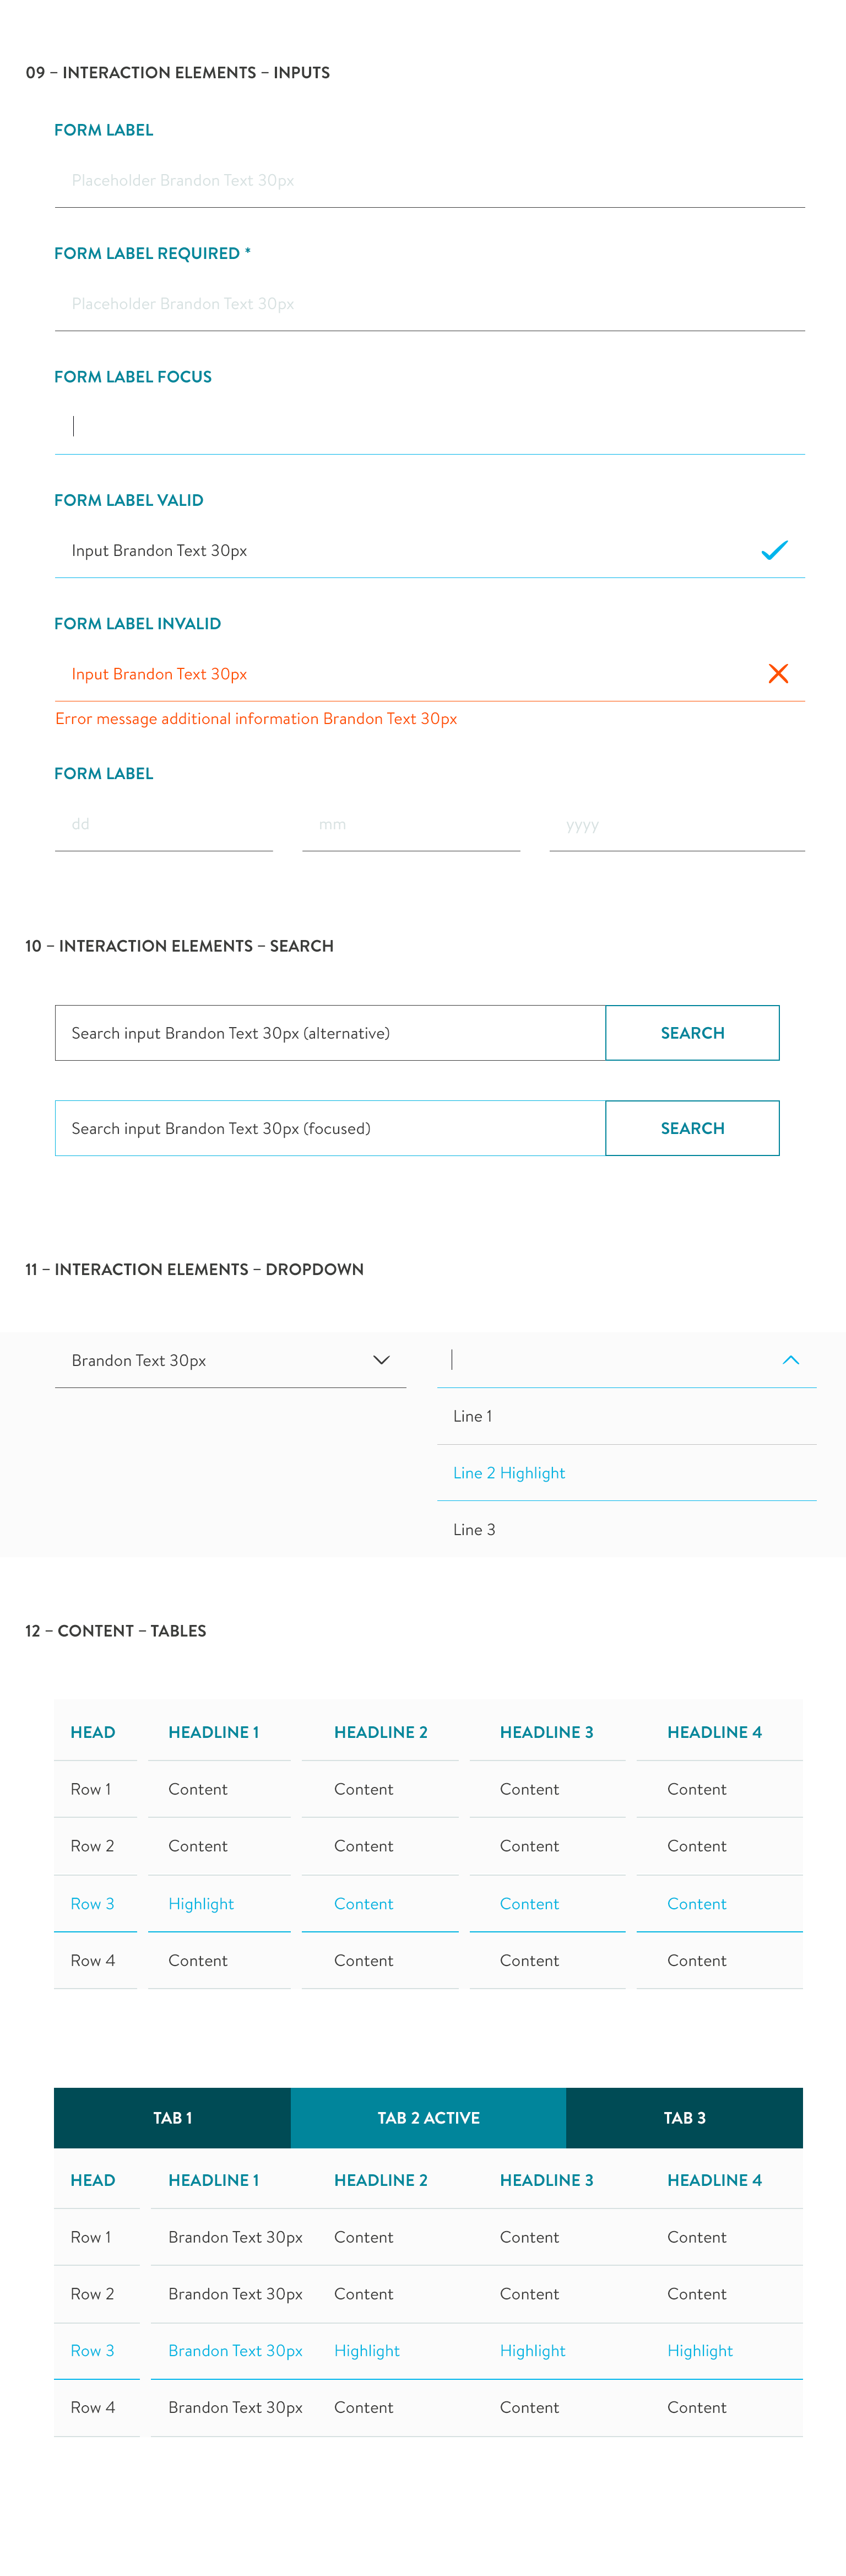
Task: Focus the Form Label Required input field
Action: tap(430, 304)
